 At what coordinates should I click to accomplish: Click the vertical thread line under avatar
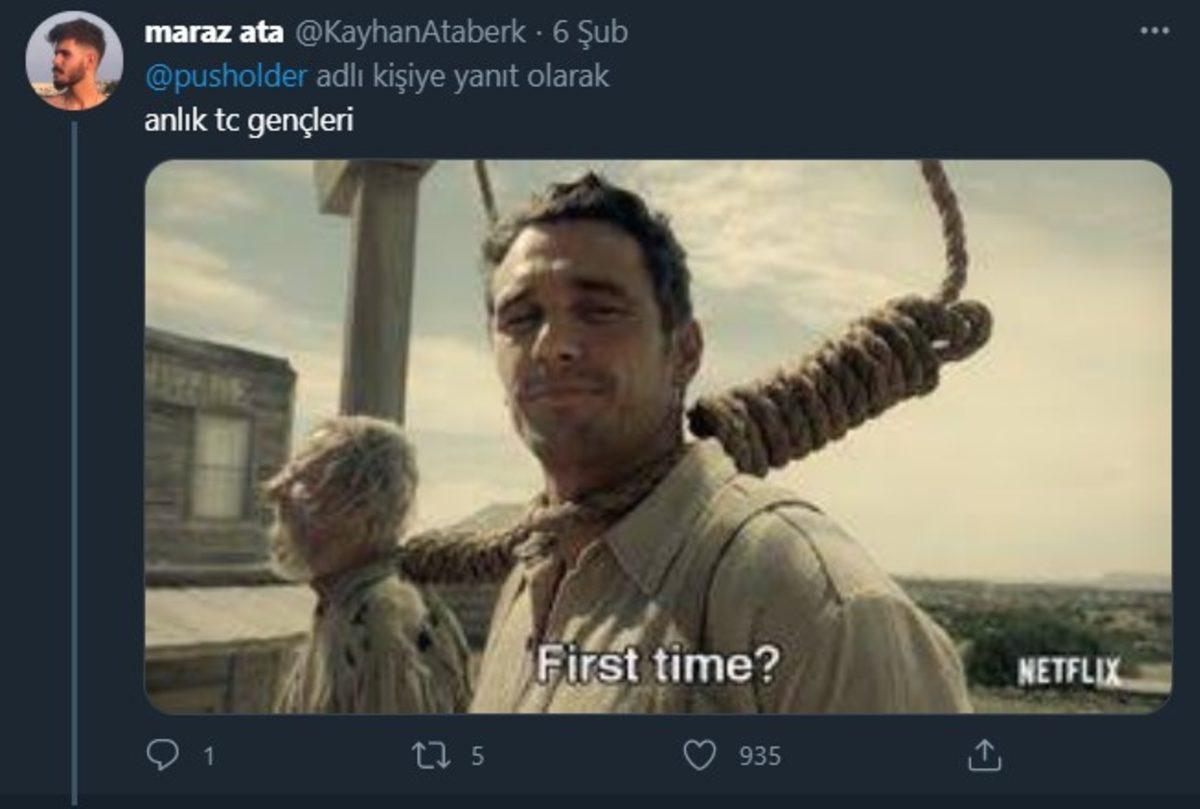coord(74,450)
